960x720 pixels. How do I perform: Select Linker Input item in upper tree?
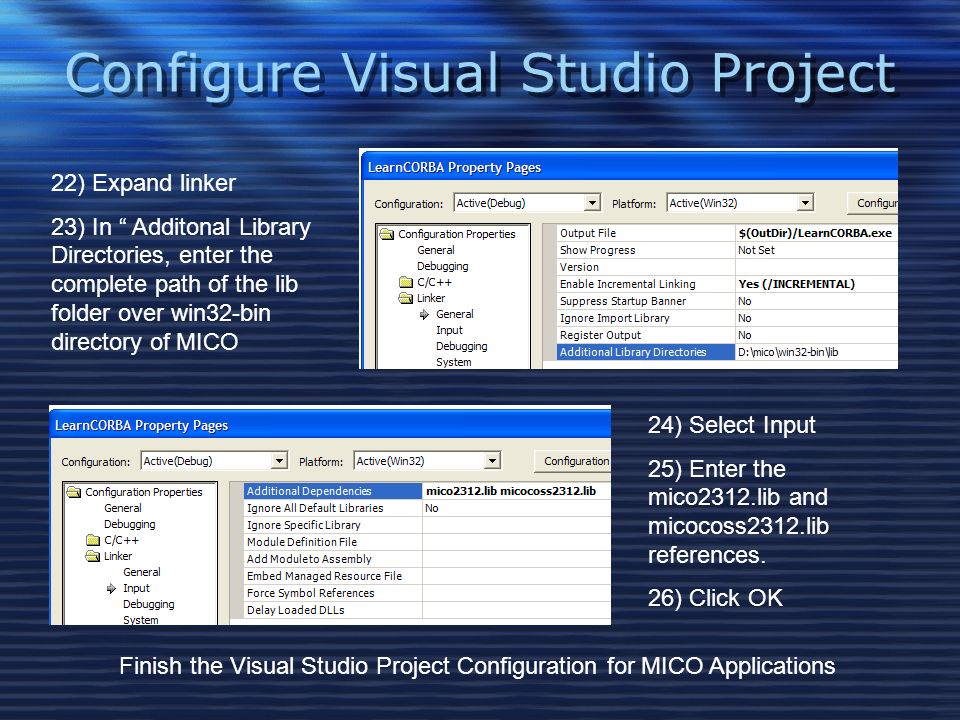(449, 330)
